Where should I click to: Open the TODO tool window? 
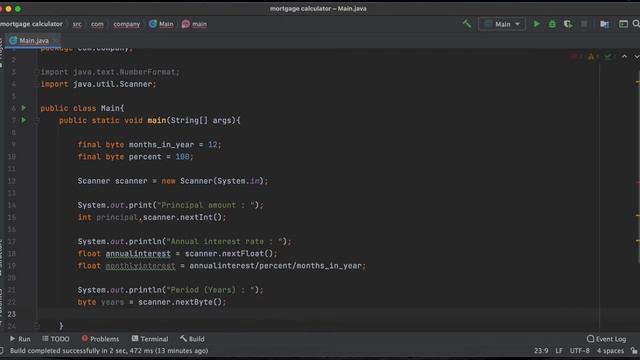56,339
